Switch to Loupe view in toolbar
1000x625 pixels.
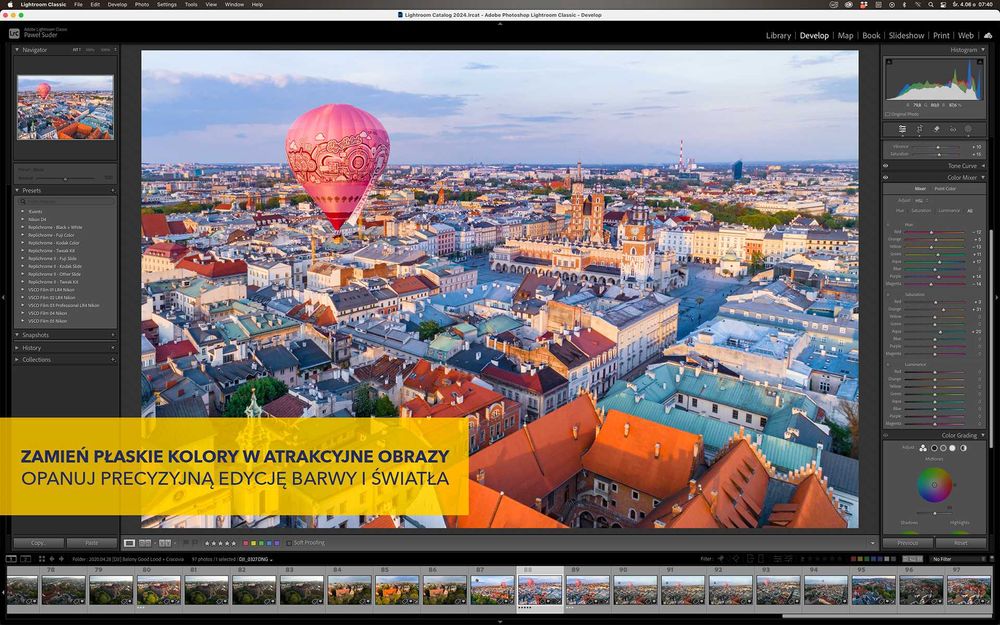[129, 543]
